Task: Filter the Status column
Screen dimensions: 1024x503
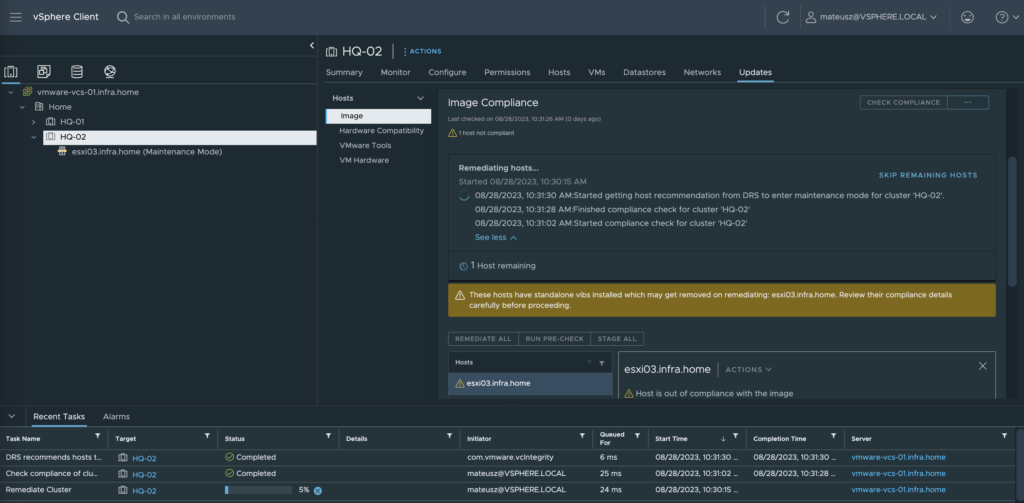Action: point(328,435)
